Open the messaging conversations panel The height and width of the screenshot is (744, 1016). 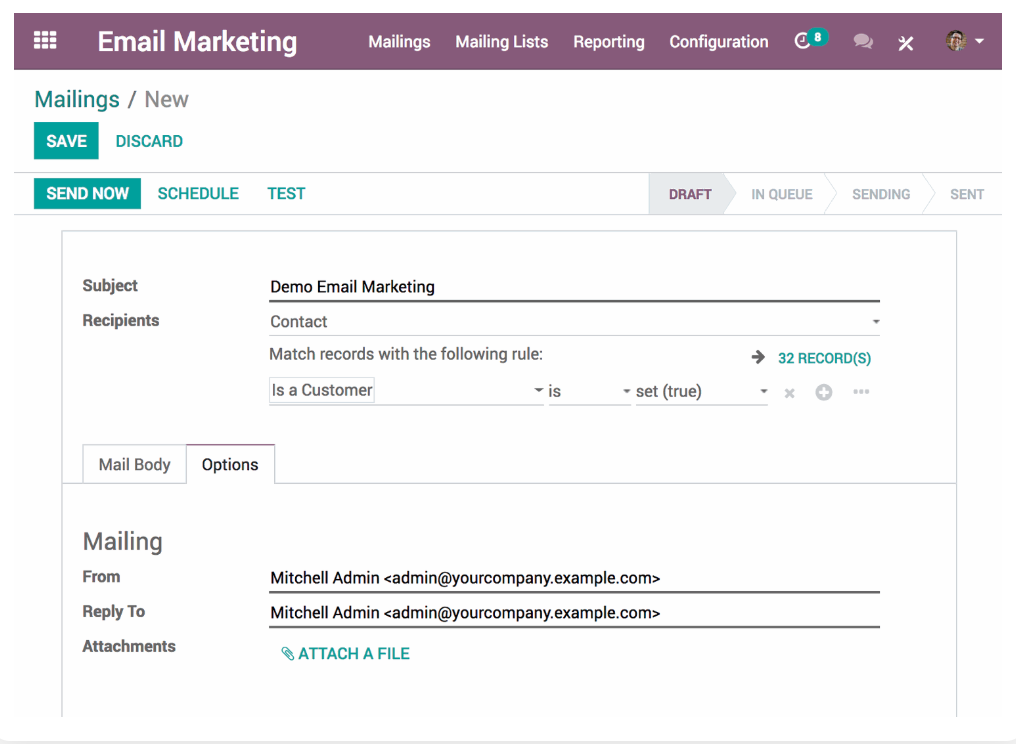point(862,43)
